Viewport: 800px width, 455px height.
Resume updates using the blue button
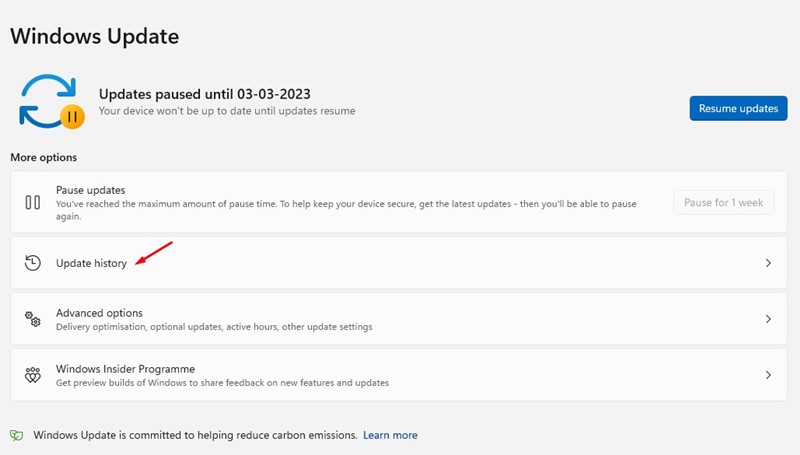click(x=738, y=108)
